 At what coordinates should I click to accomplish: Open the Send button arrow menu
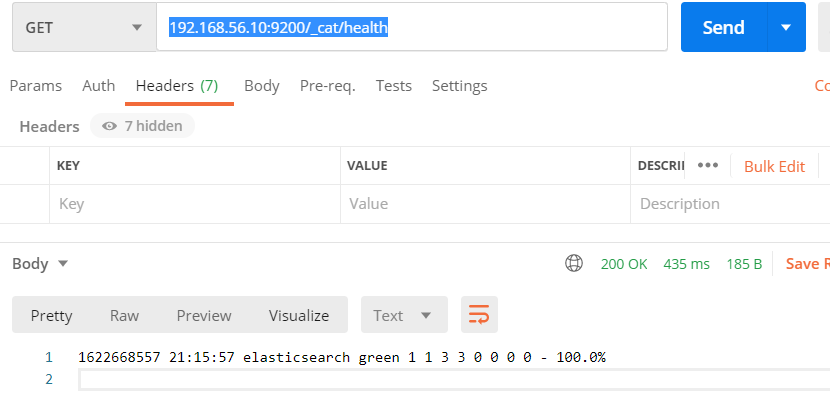point(786,27)
